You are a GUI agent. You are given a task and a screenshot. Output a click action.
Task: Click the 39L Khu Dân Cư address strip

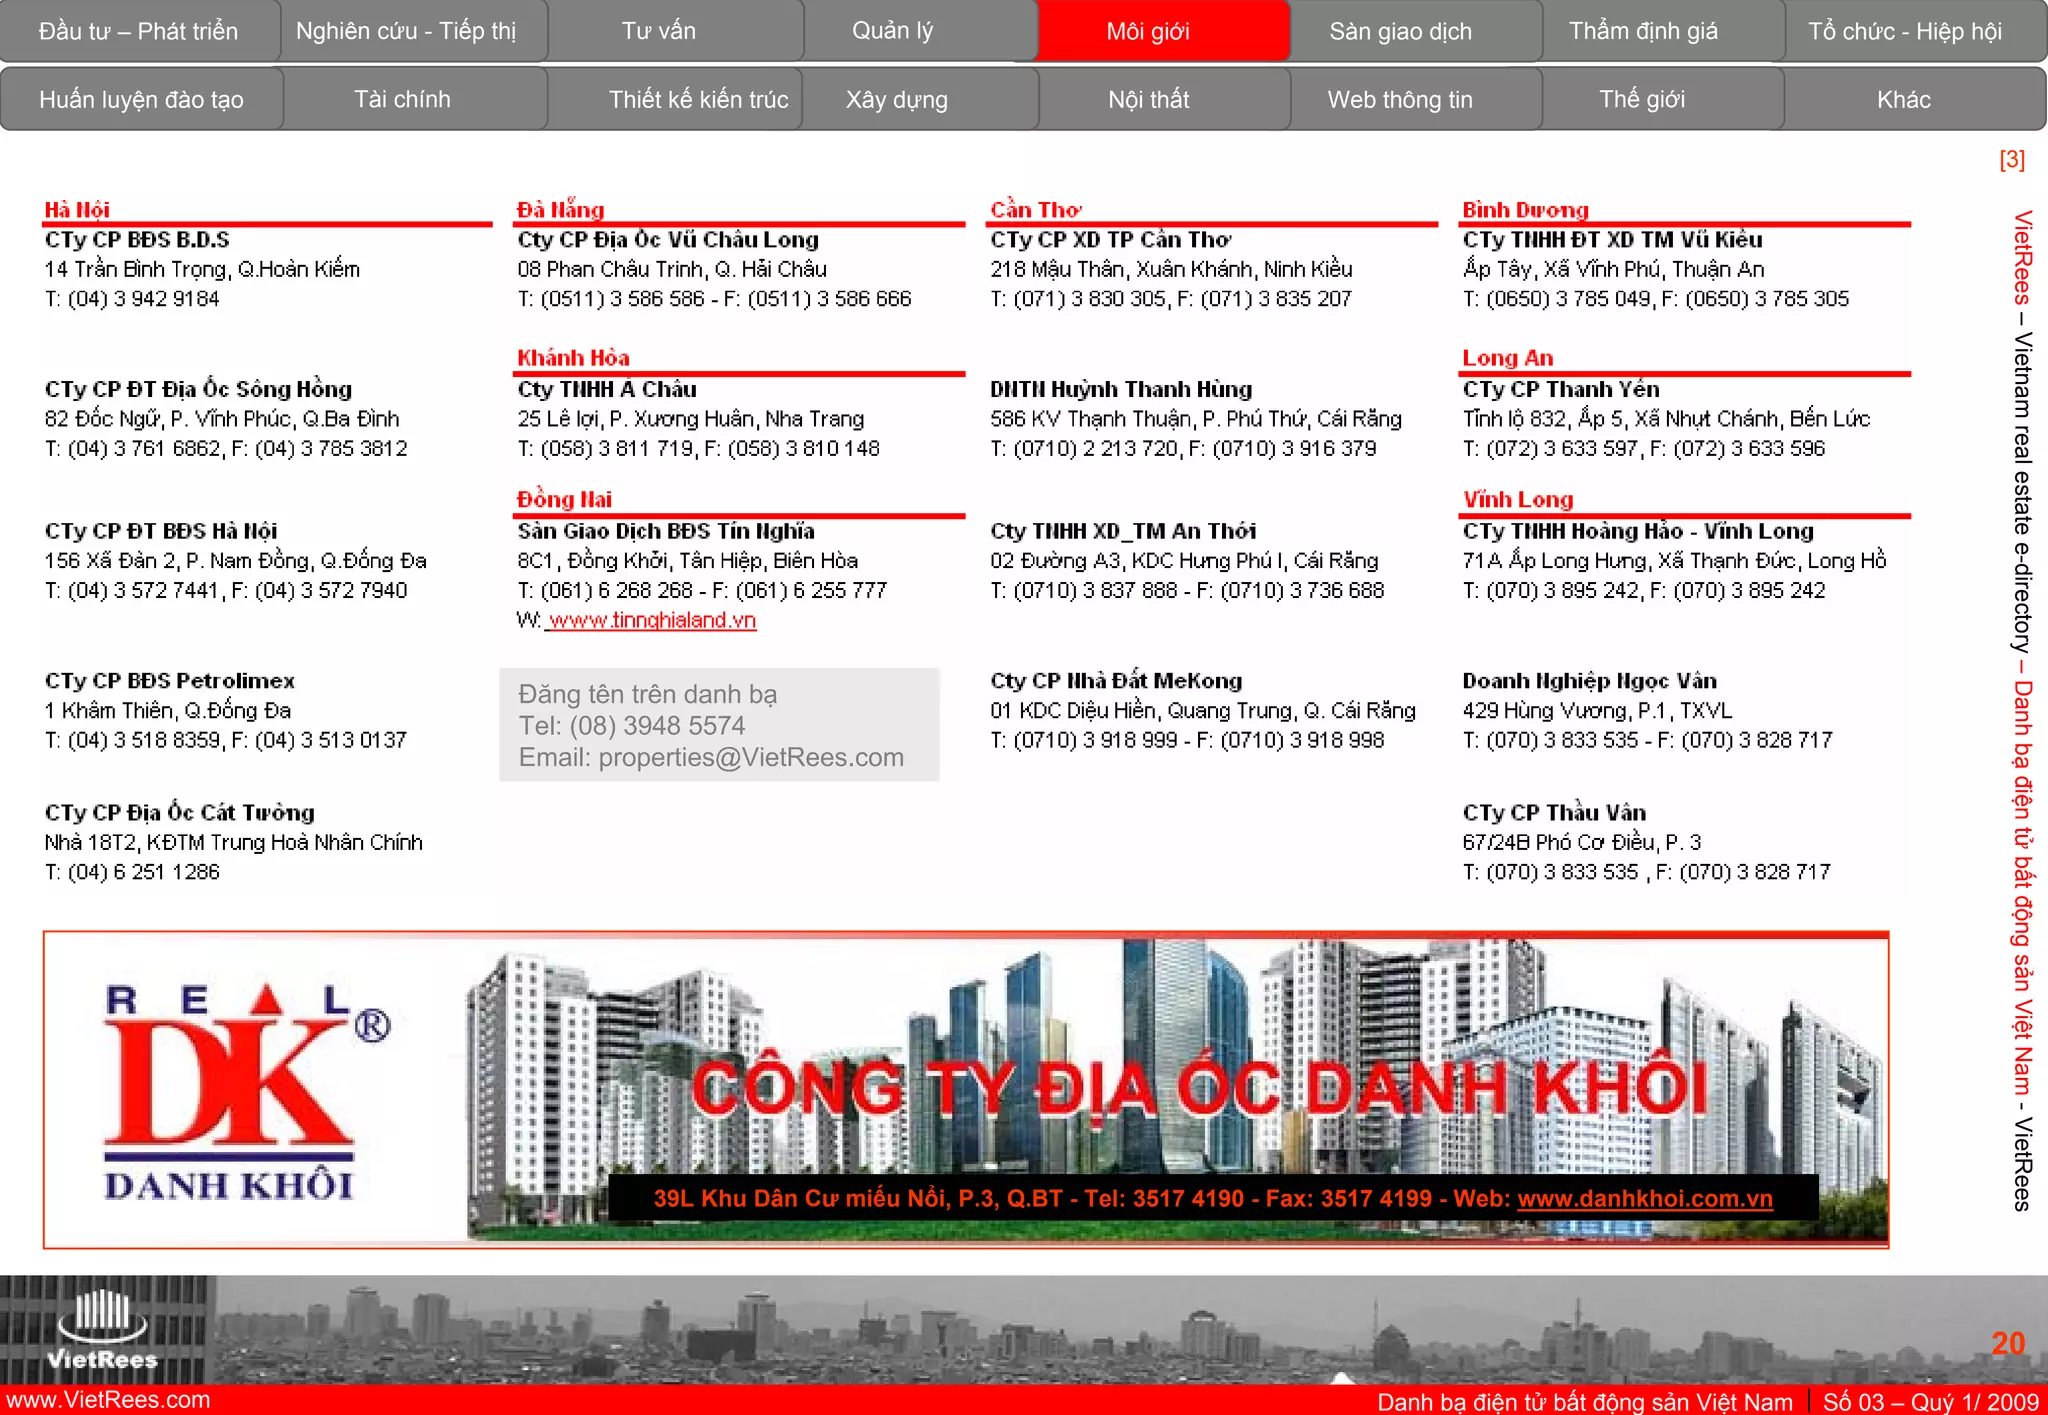[x=1213, y=1198]
